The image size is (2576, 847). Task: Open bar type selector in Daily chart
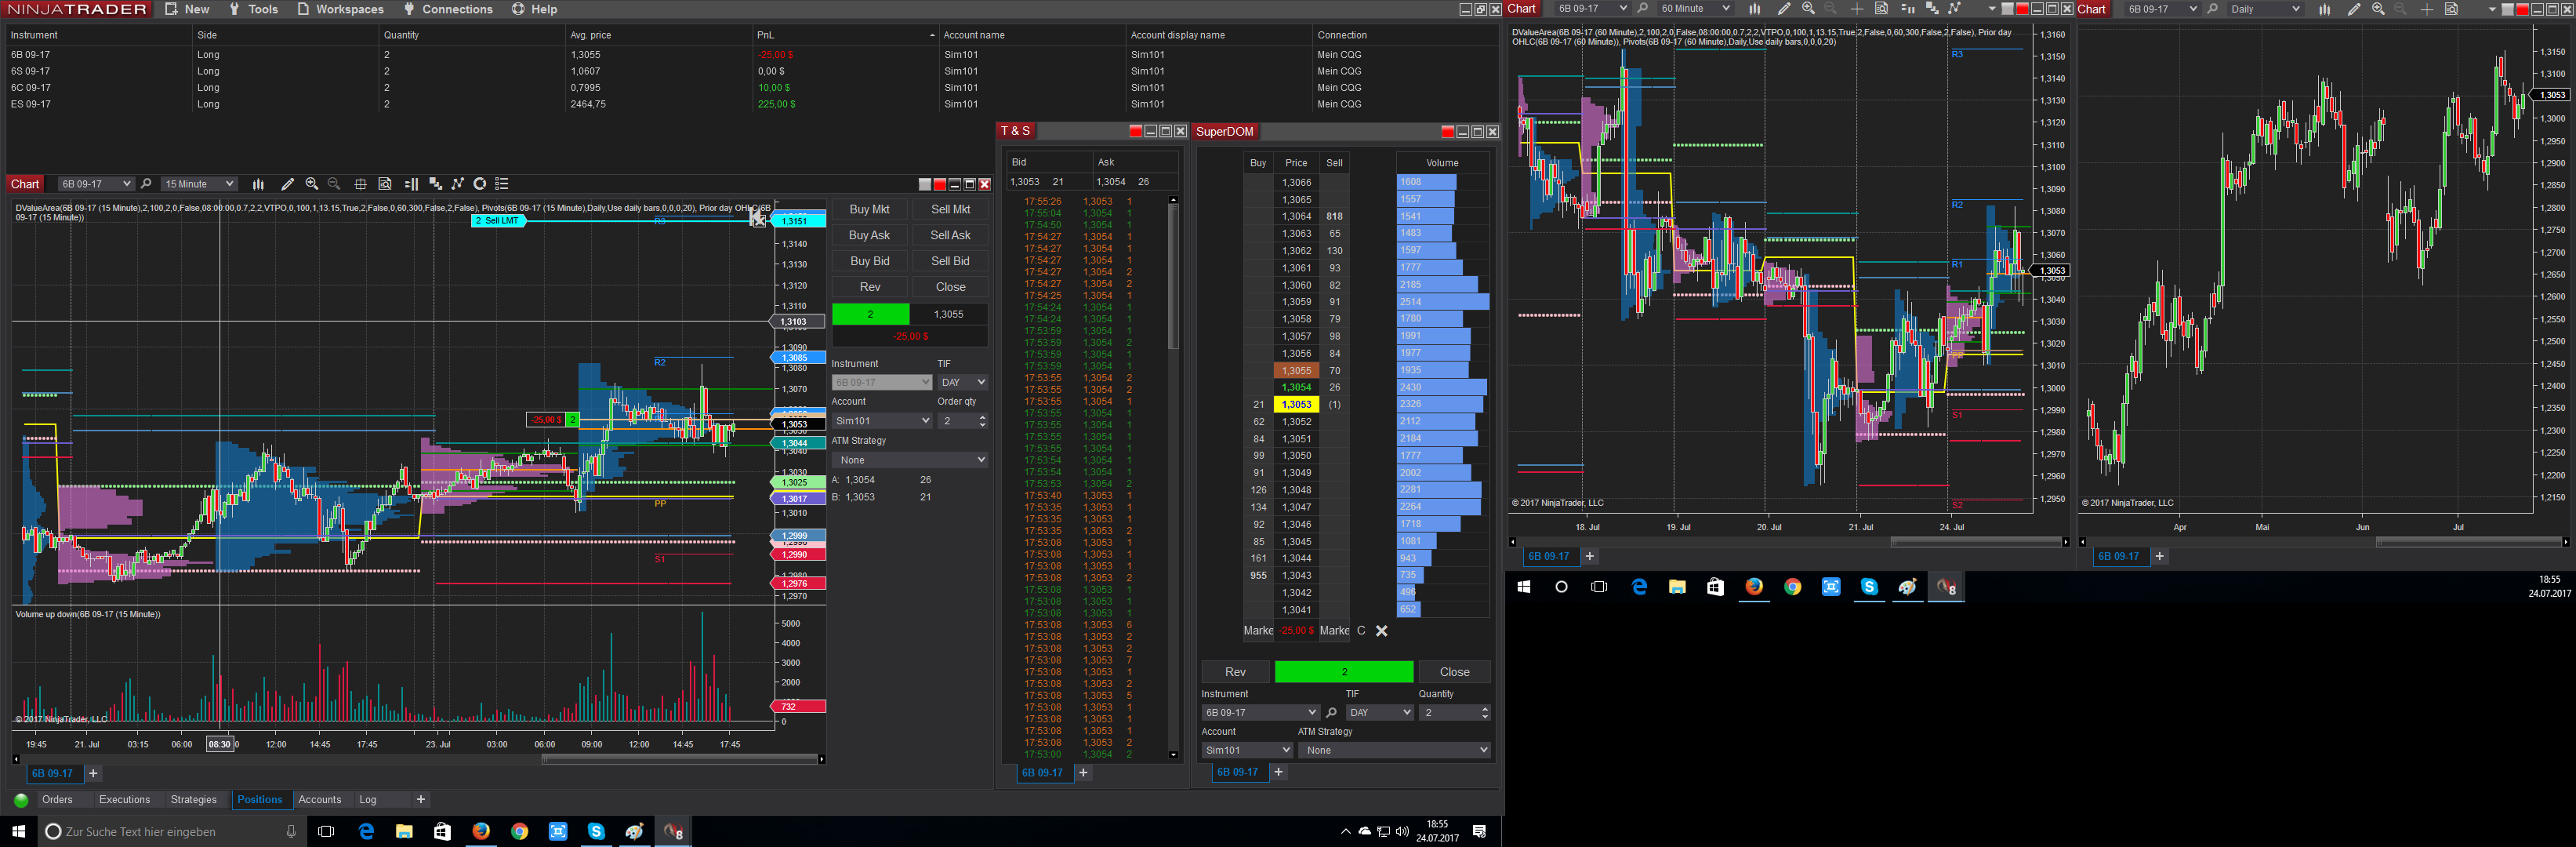pyautogui.click(x=2324, y=9)
